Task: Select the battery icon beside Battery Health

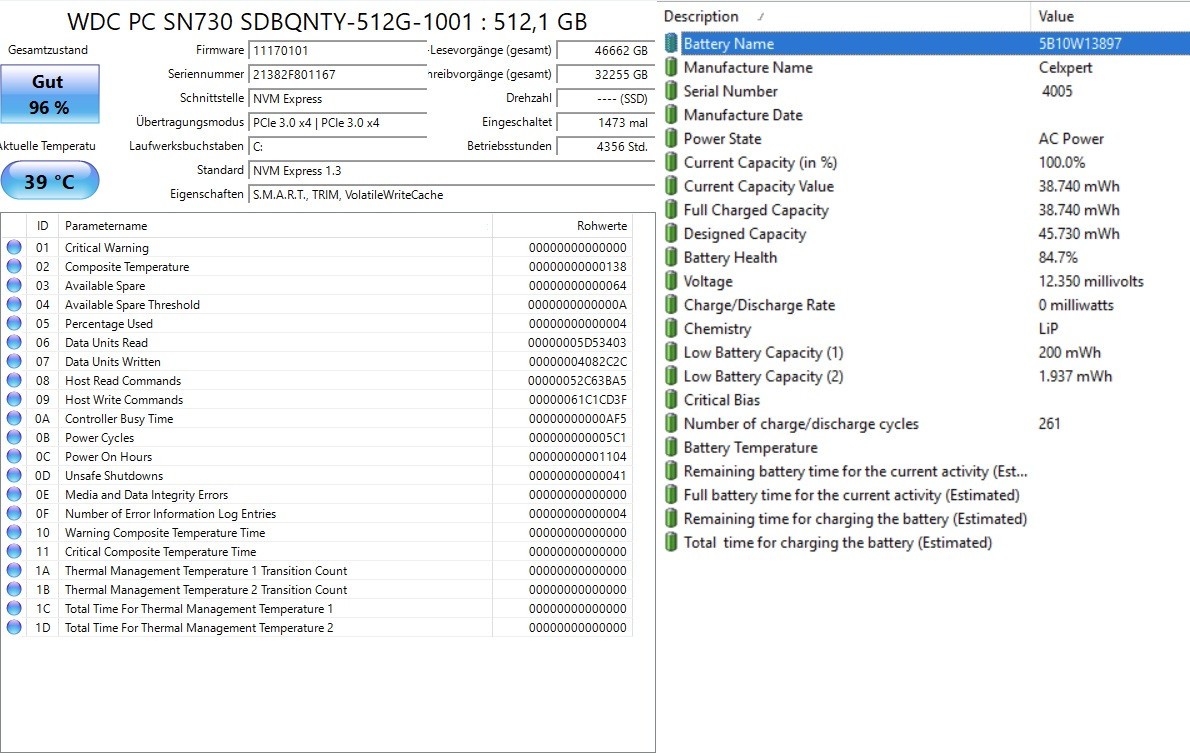Action: [x=671, y=257]
